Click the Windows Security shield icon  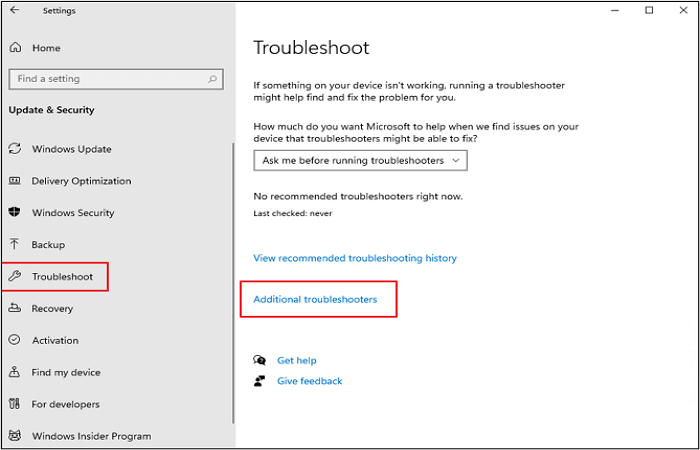pyautogui.click(x=15, y=213)
